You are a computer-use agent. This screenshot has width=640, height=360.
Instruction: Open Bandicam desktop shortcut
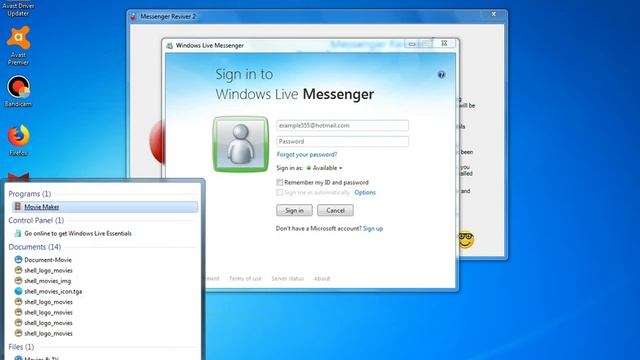point(18,91)
